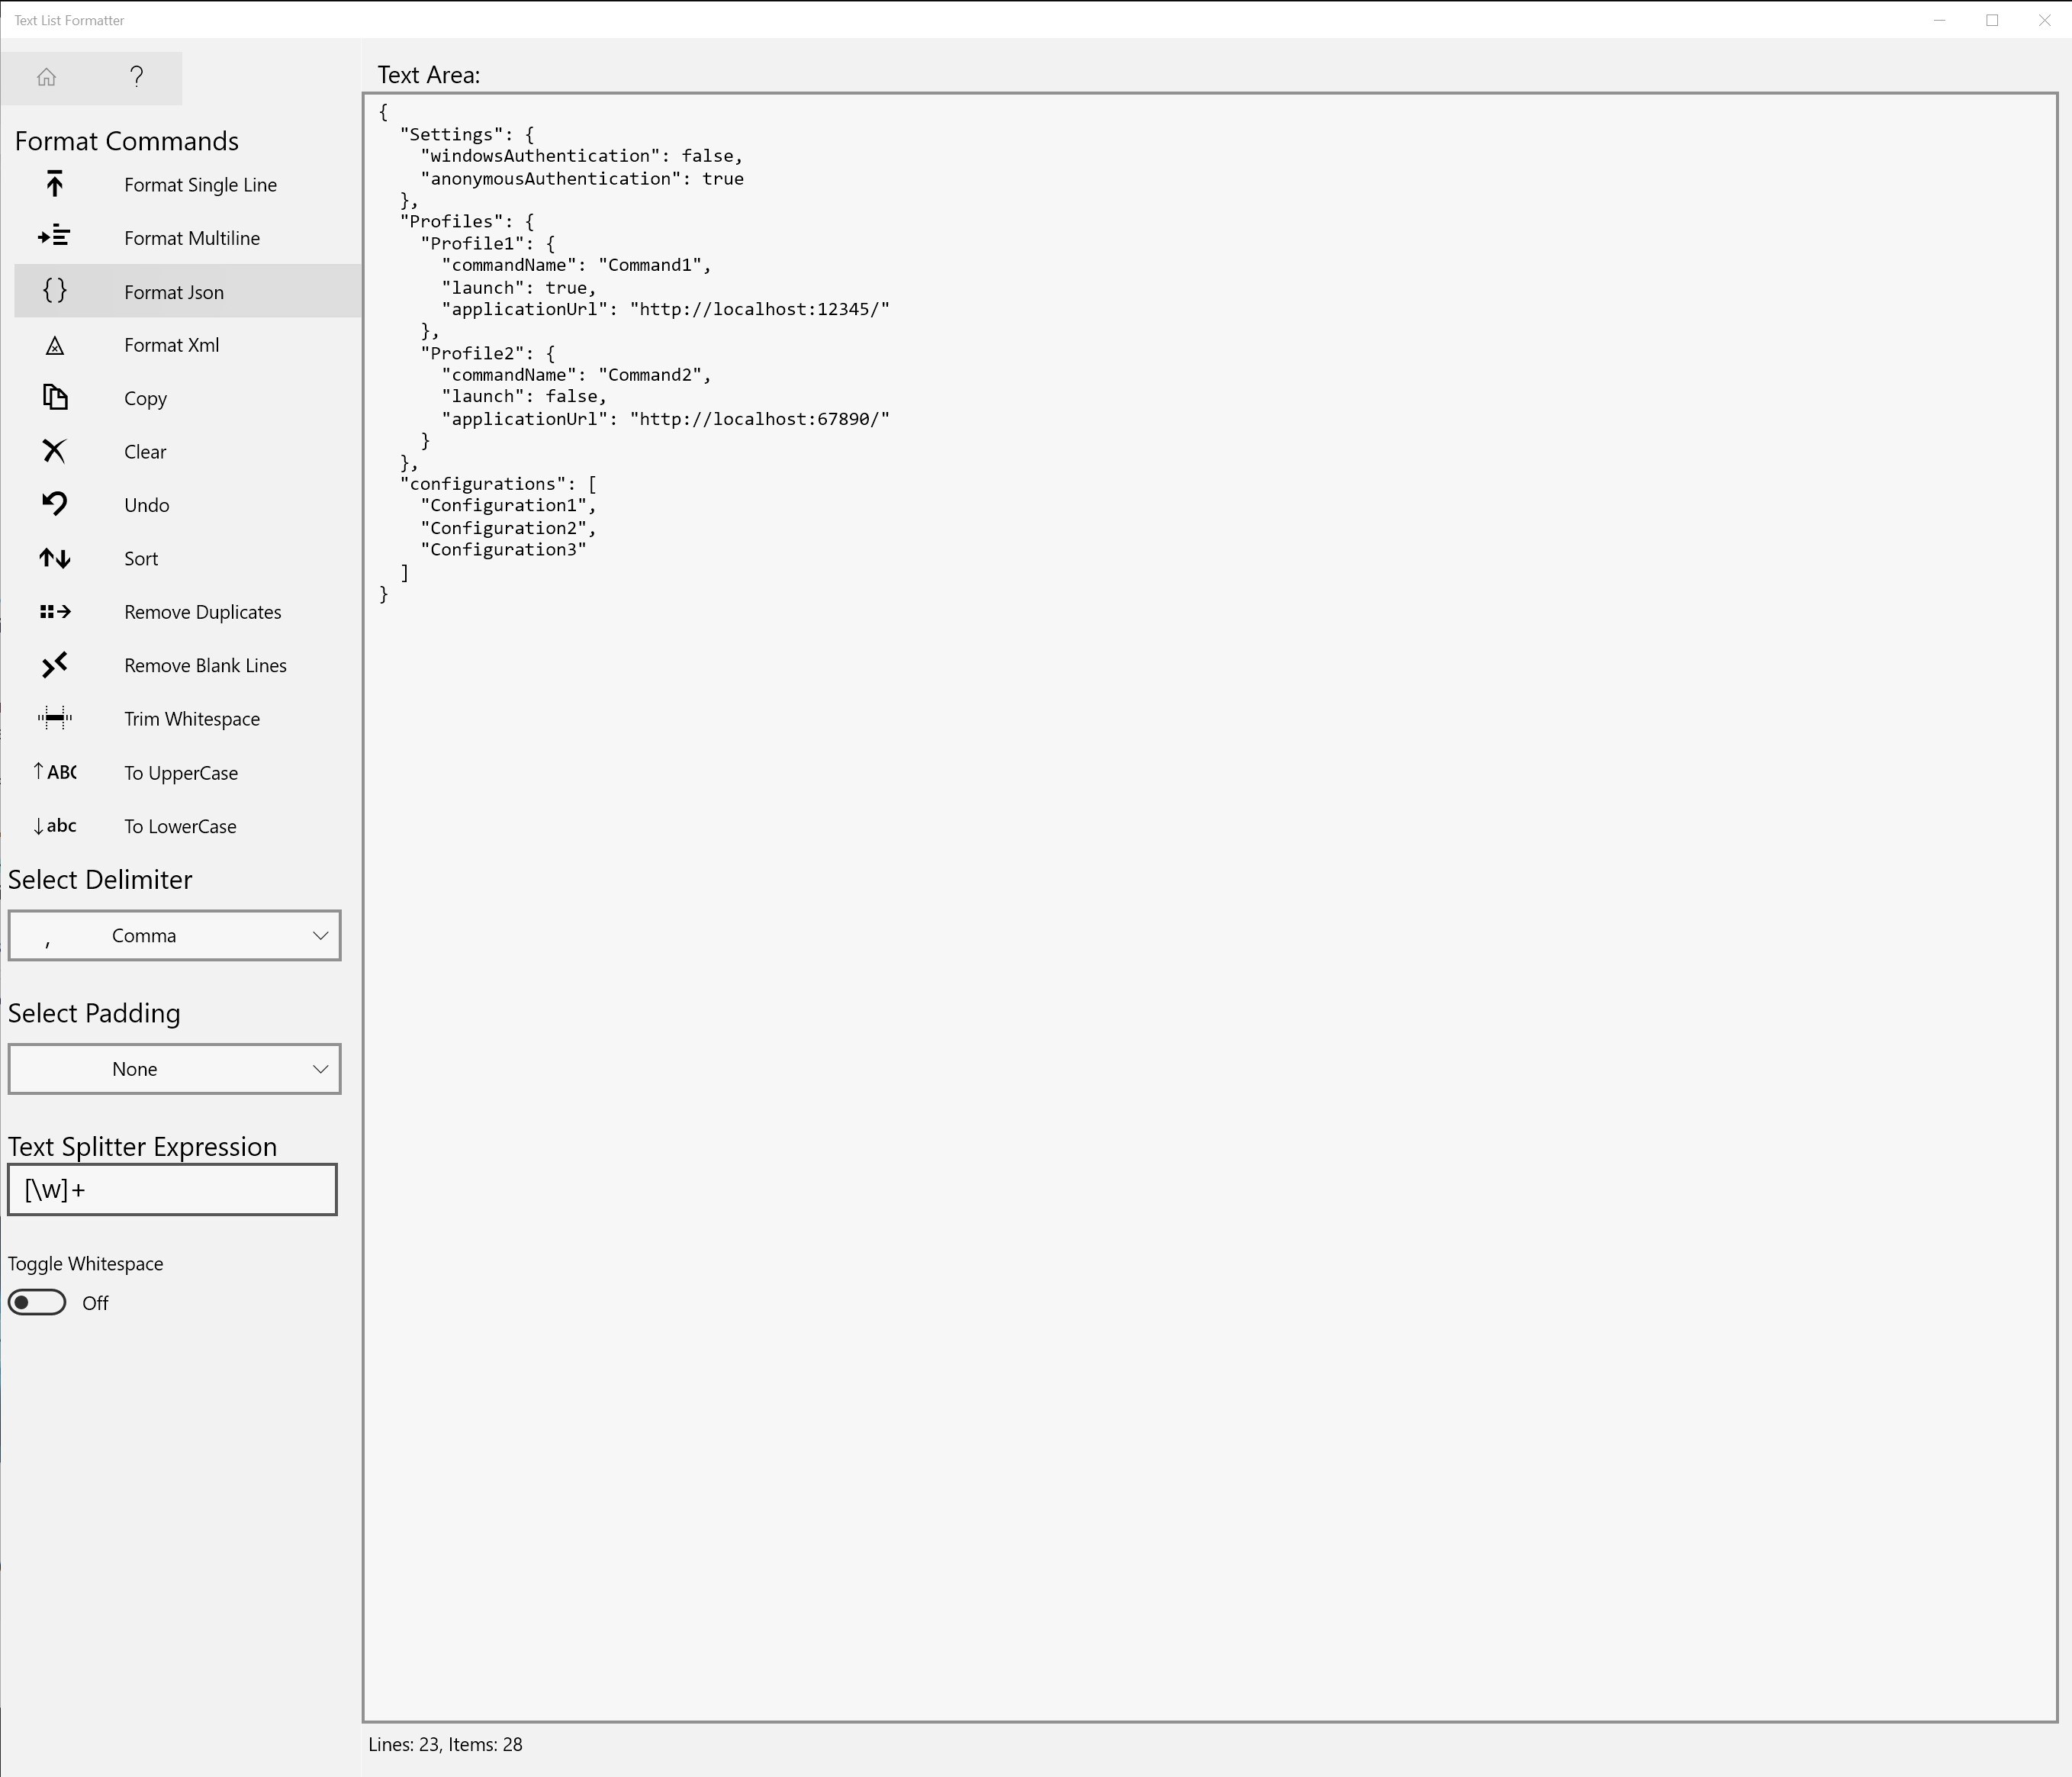Select the Remove Blank Lines command

click(205, 666)
